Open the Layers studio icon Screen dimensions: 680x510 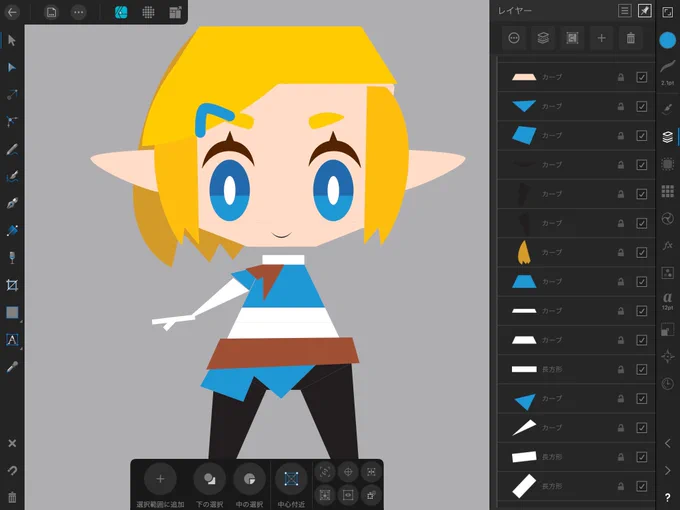click(x=667, y=137)
